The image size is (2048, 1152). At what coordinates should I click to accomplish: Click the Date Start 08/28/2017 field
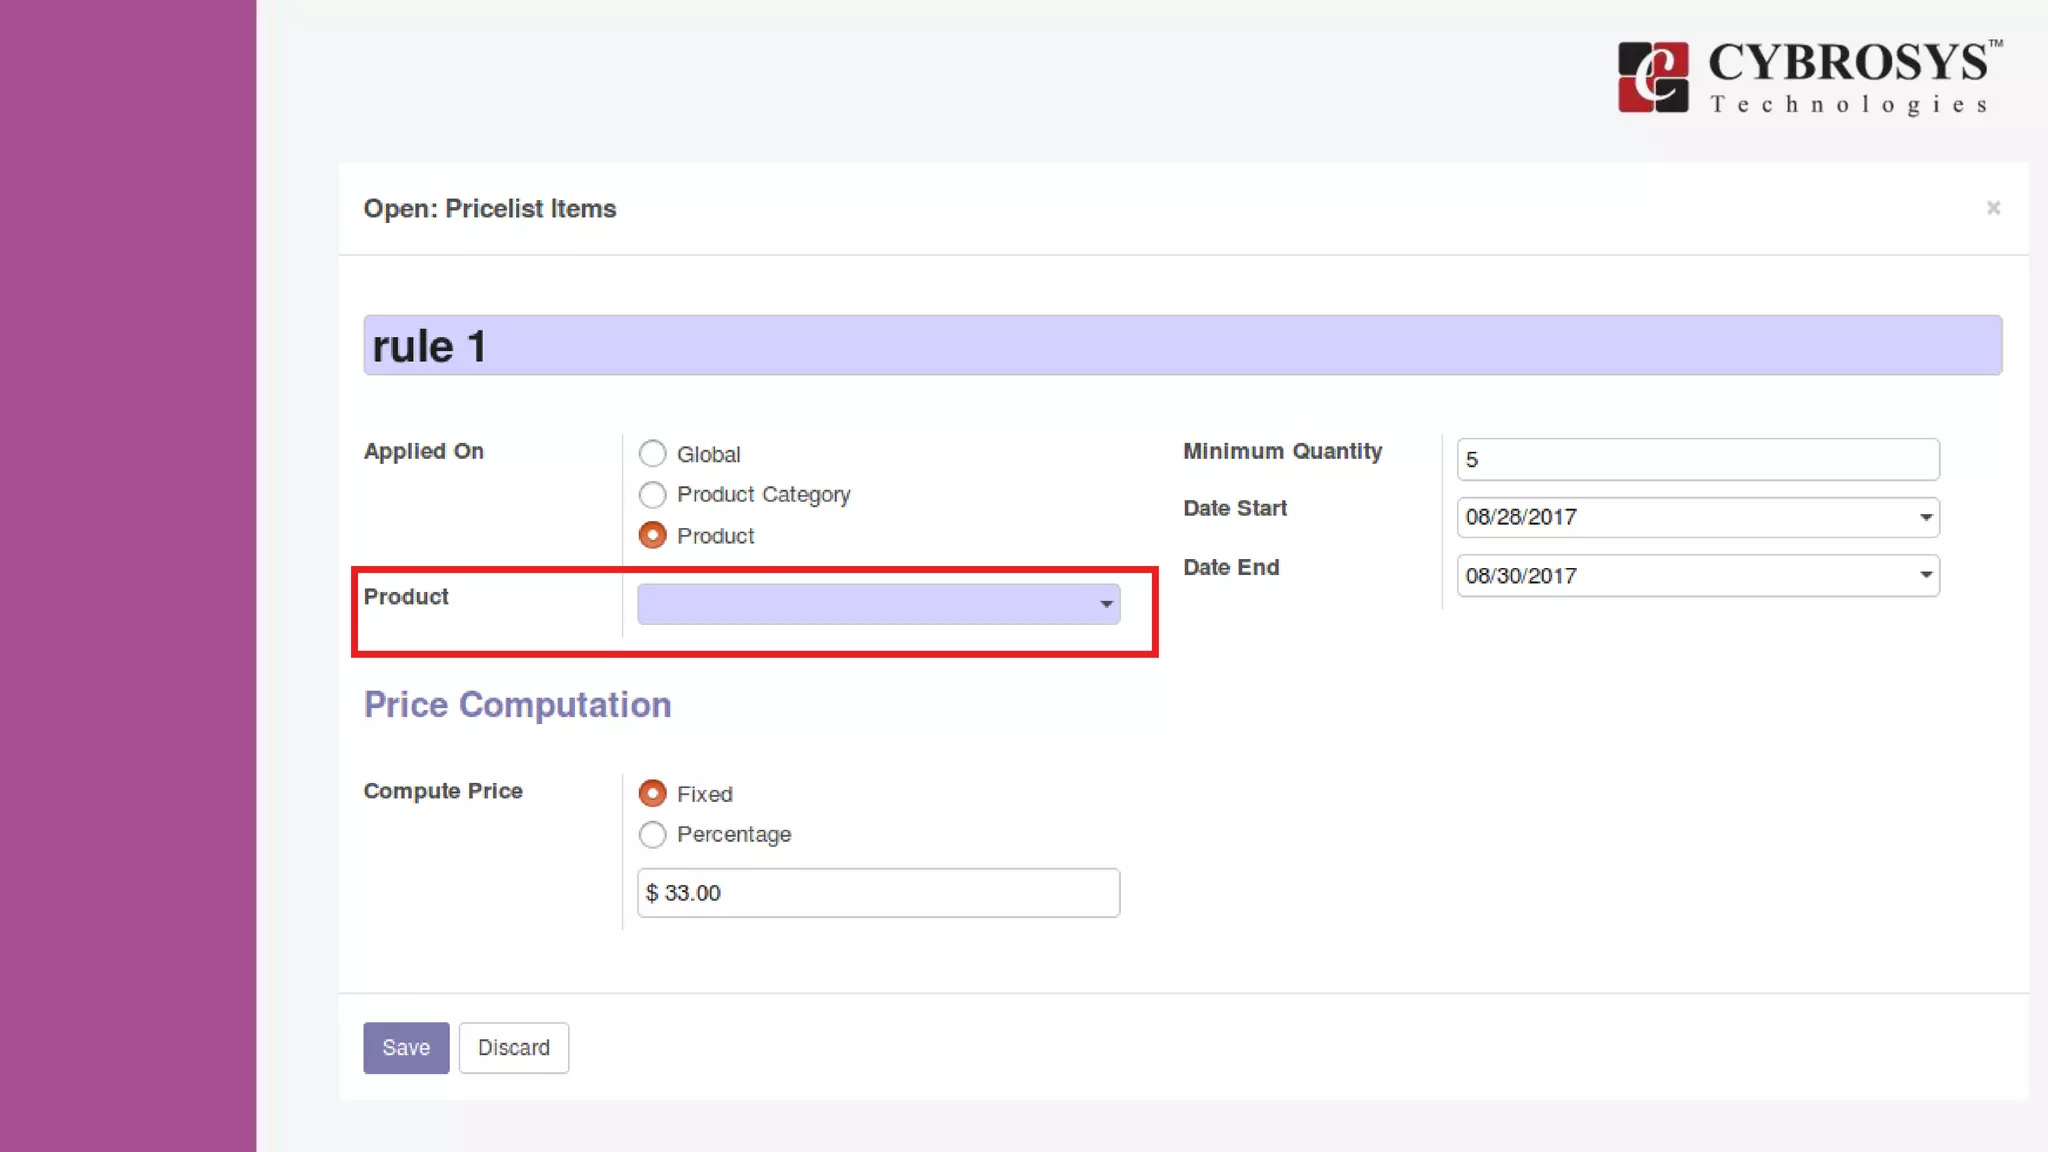click(1680, 517)
